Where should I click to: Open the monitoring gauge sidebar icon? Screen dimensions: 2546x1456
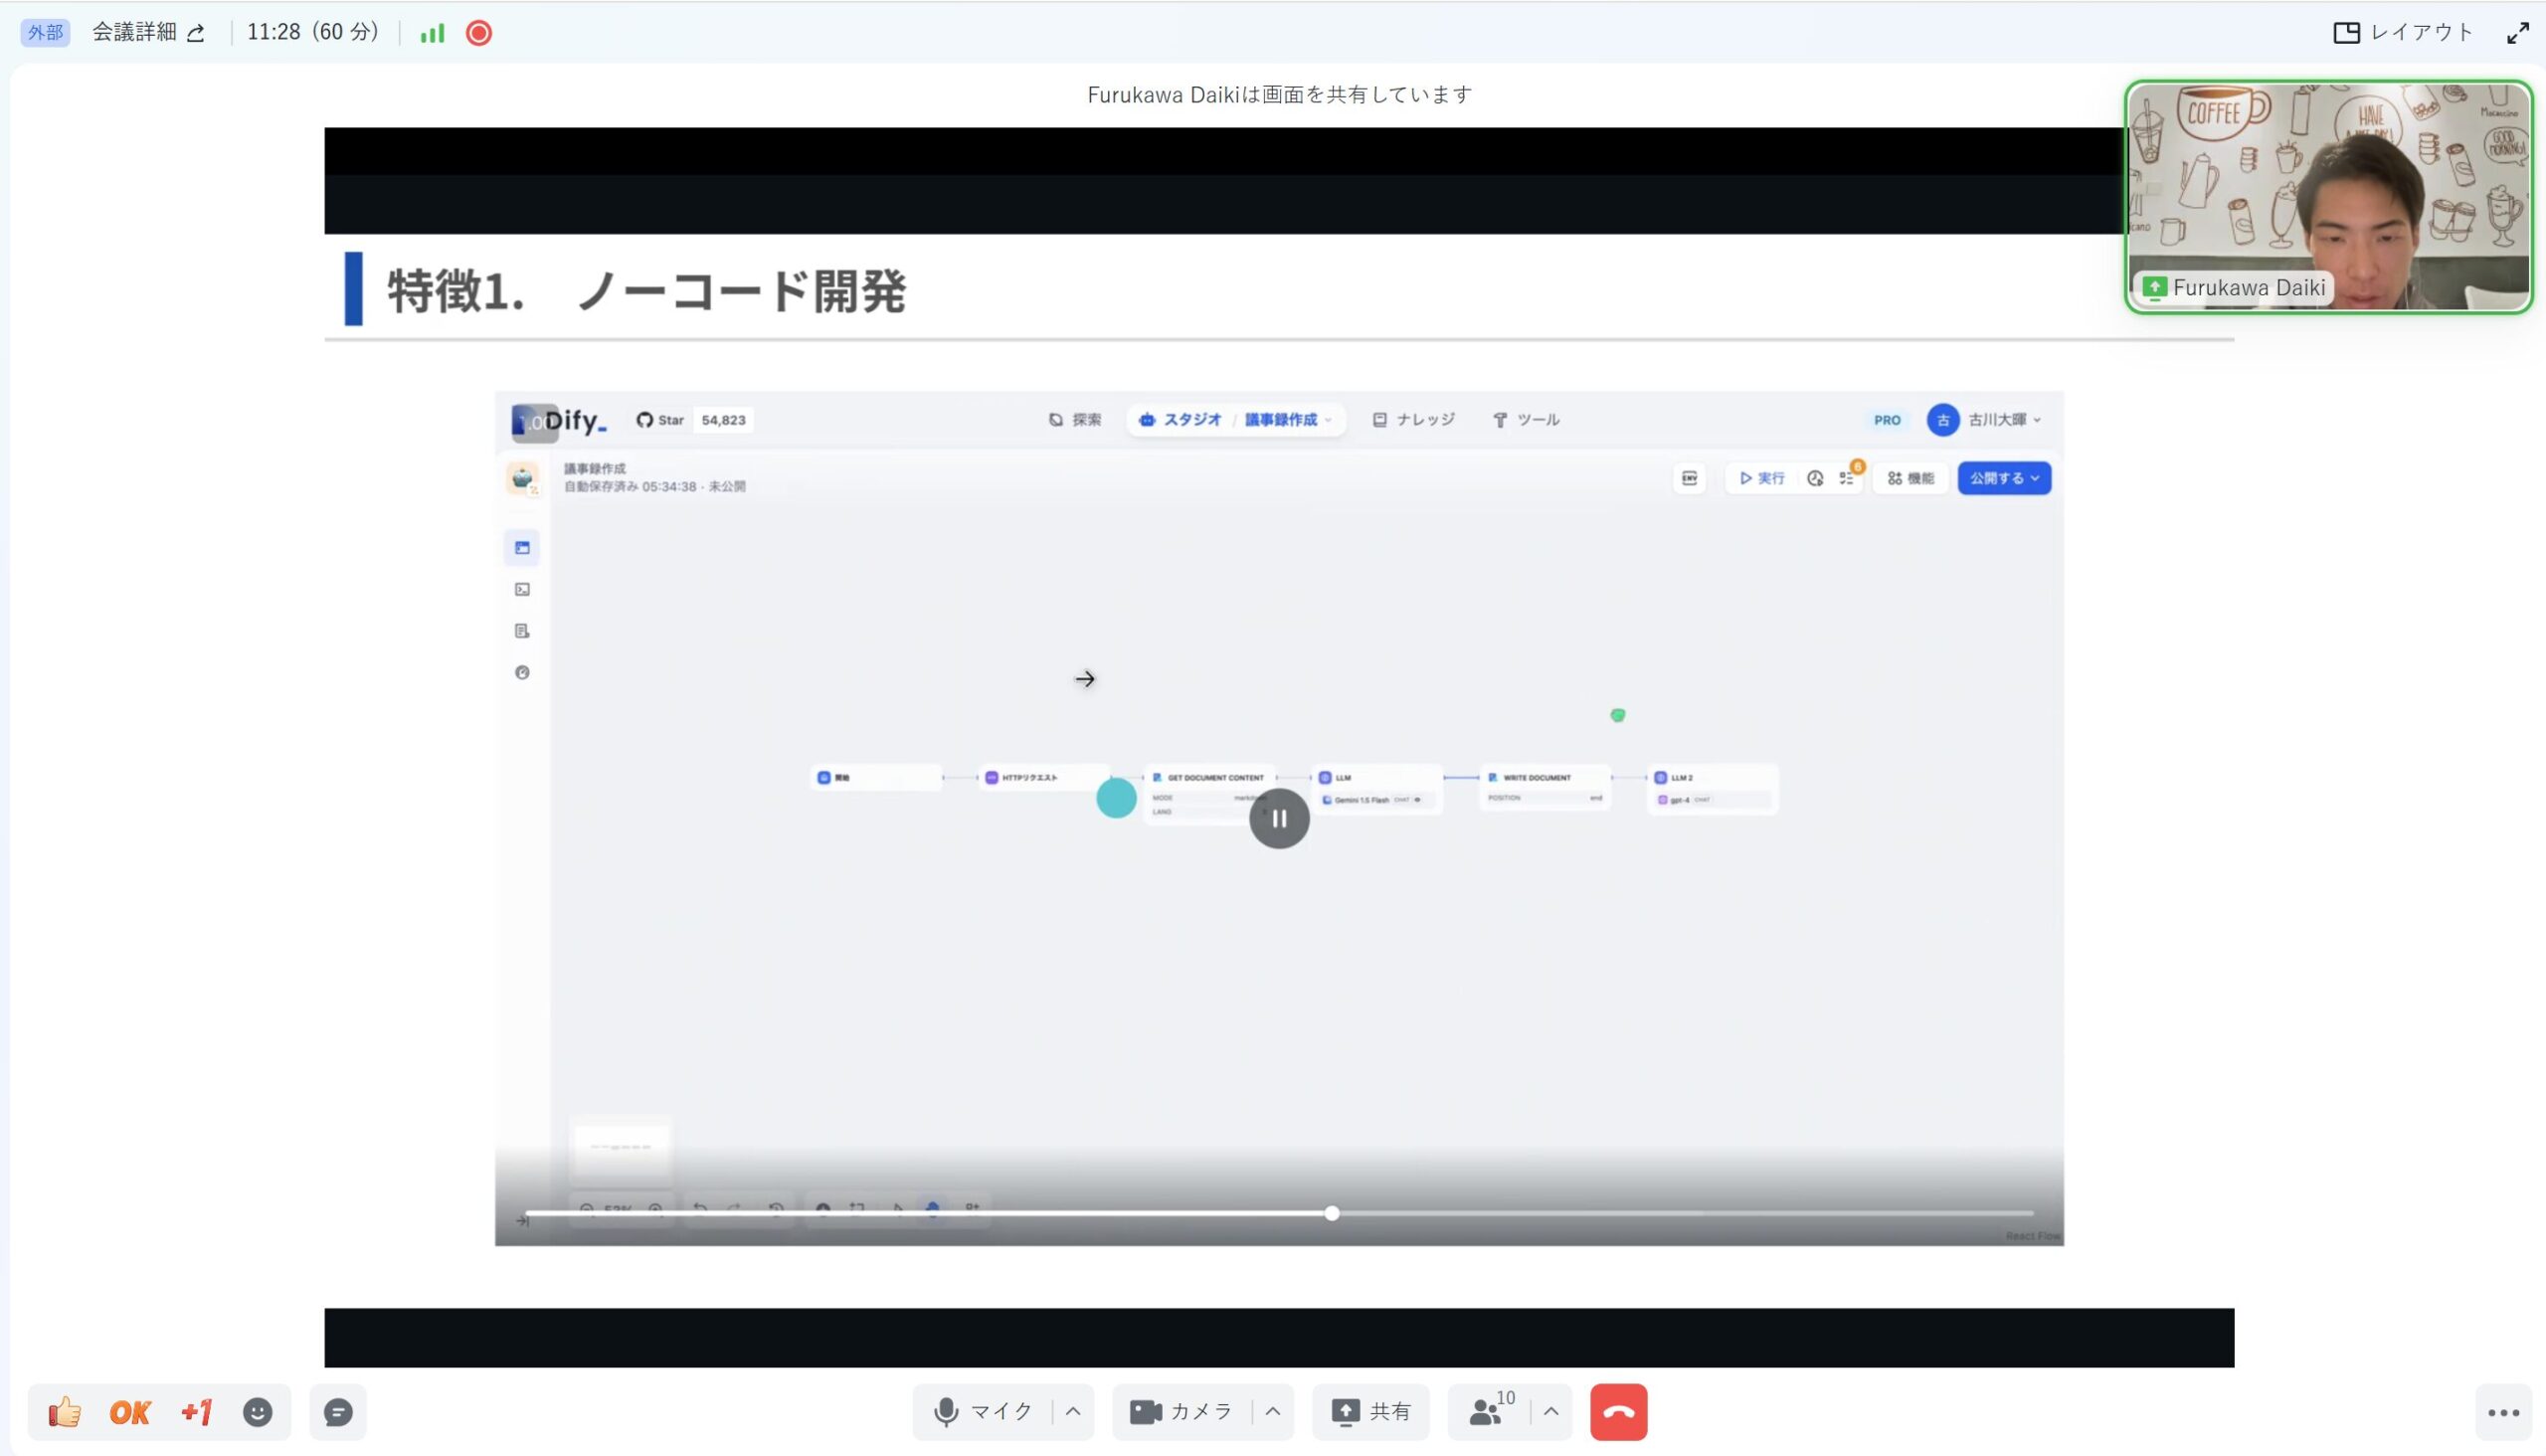(522, 673)
